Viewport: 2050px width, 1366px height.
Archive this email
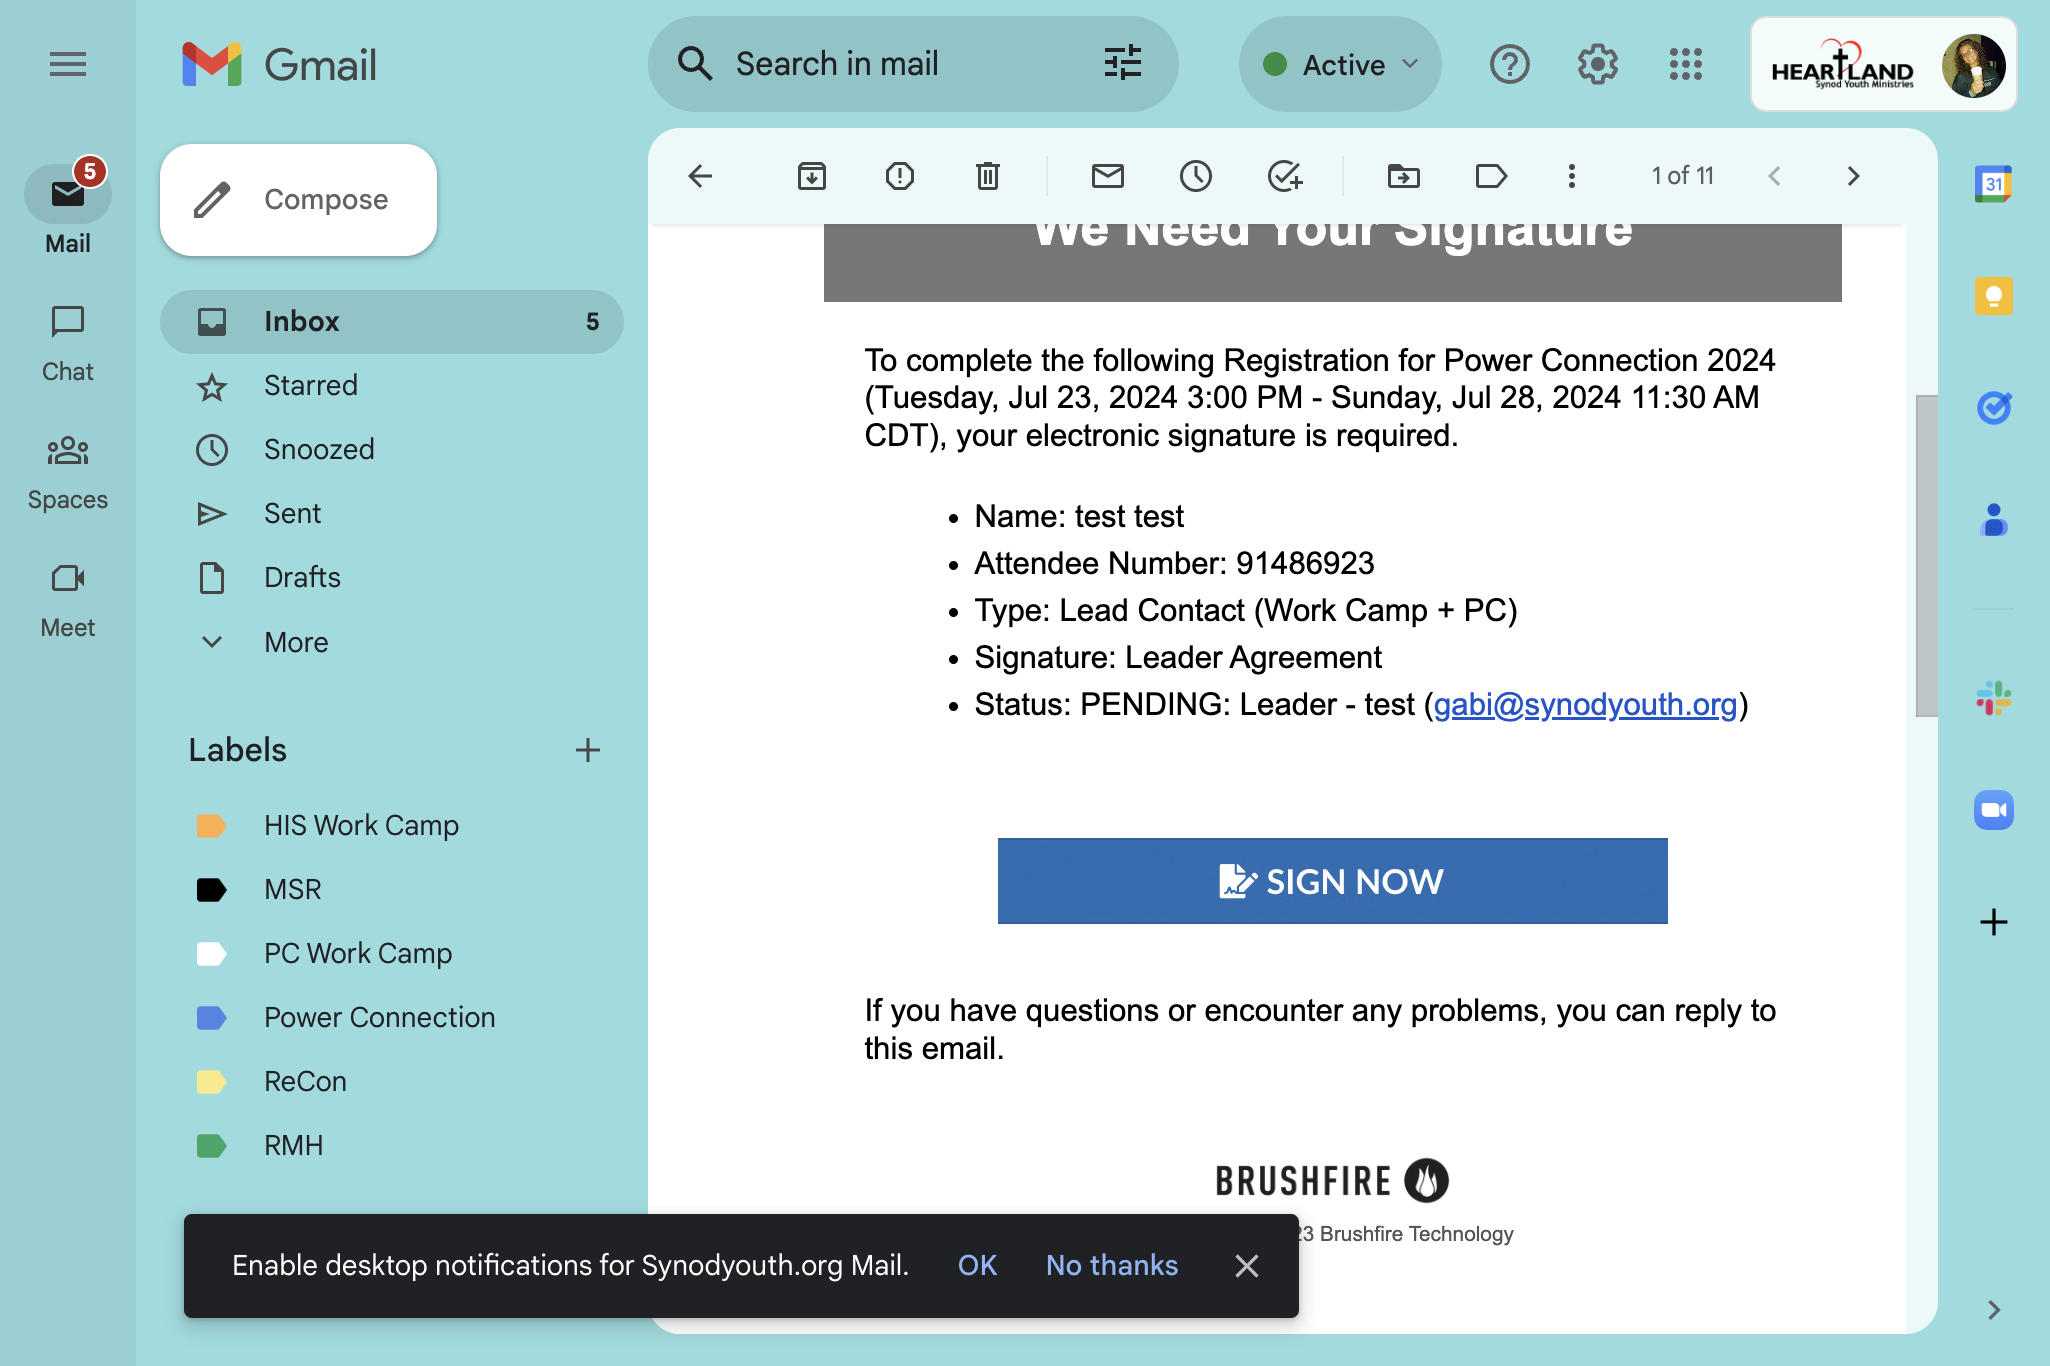pos(812,176)
